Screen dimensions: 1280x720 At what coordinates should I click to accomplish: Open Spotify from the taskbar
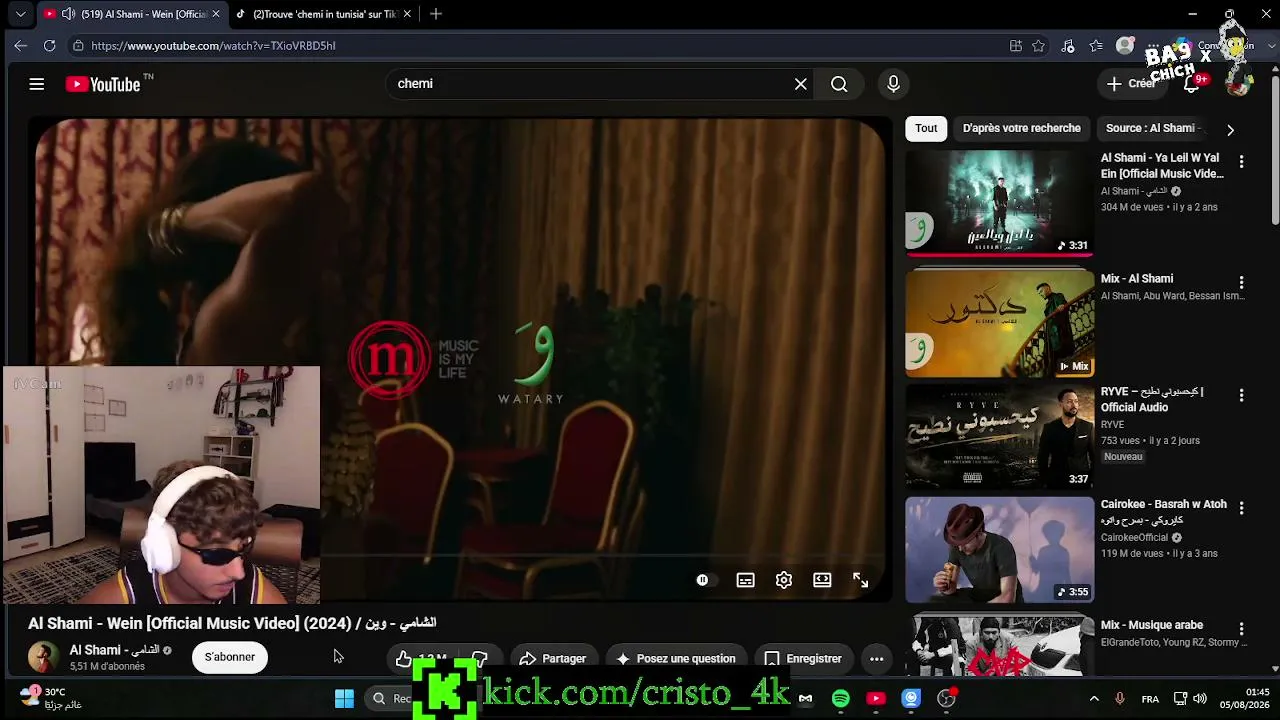841,699
